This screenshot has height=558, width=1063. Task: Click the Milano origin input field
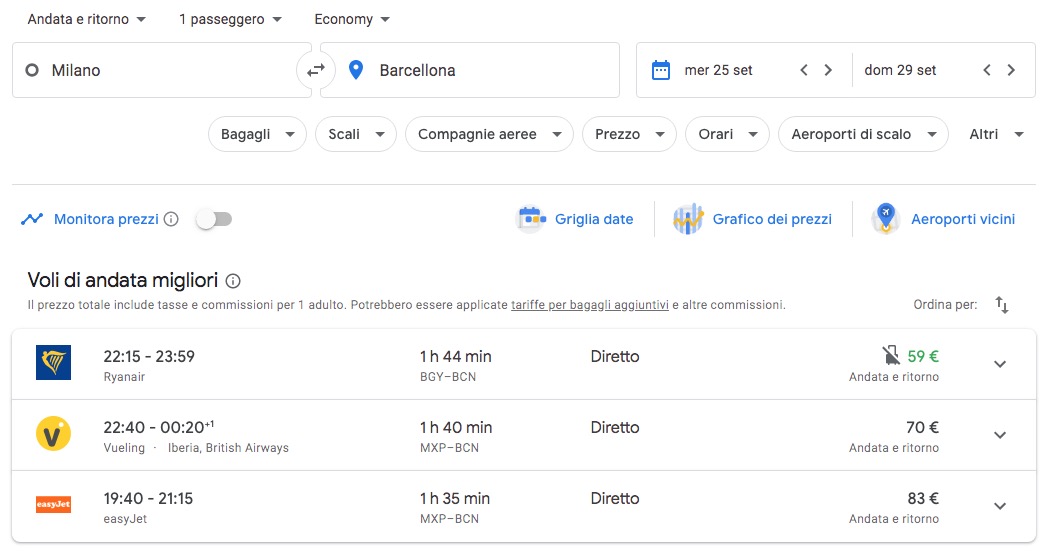[160, 70]
